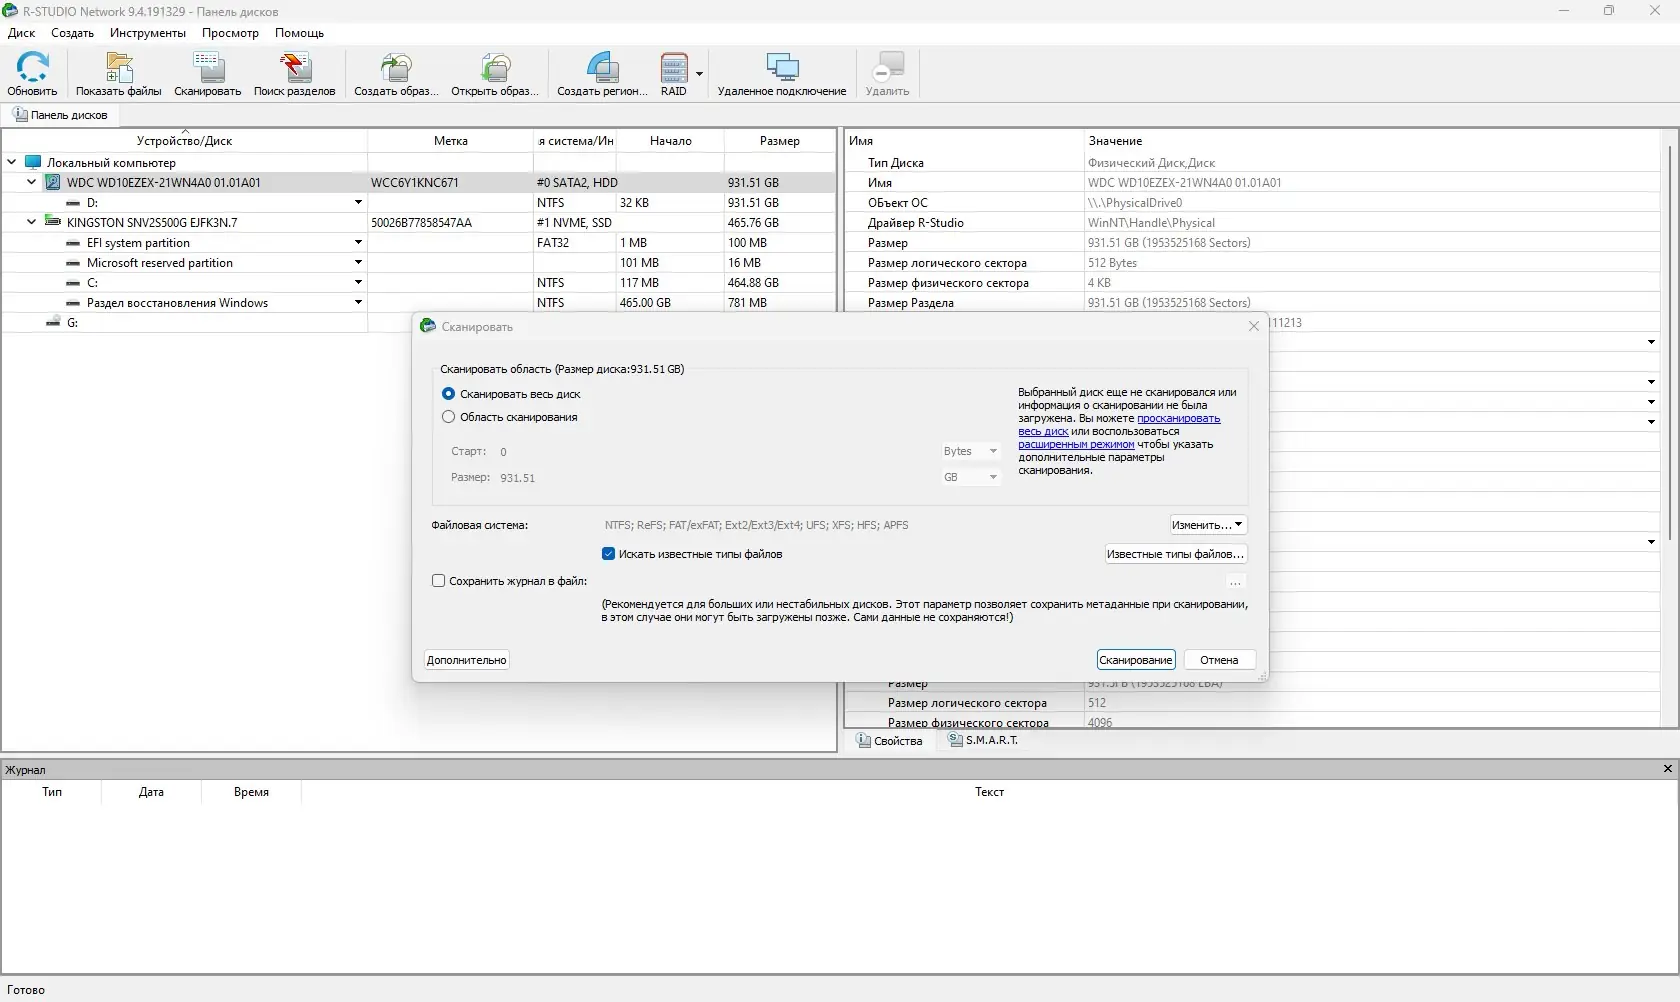This screenshot has width=1680, height=1002.
Task: Open the C: partition dropdown arrow
Action: (x=358, y=283)
